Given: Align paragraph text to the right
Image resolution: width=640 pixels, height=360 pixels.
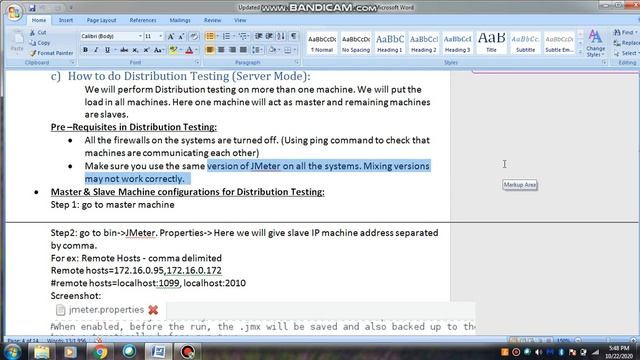Looking at the screenshot, I should 232,50.
